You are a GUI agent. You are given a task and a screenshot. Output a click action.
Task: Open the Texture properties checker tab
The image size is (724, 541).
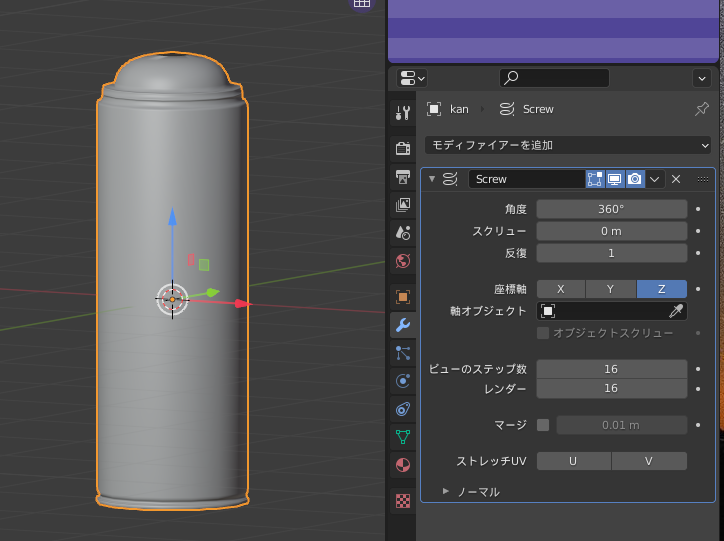(403, 501)
